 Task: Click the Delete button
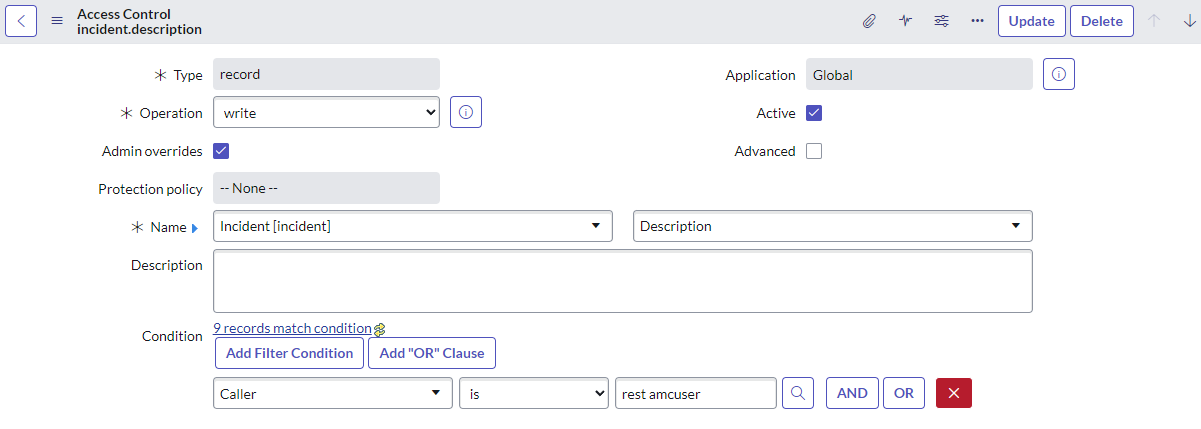coord(1101,21)
